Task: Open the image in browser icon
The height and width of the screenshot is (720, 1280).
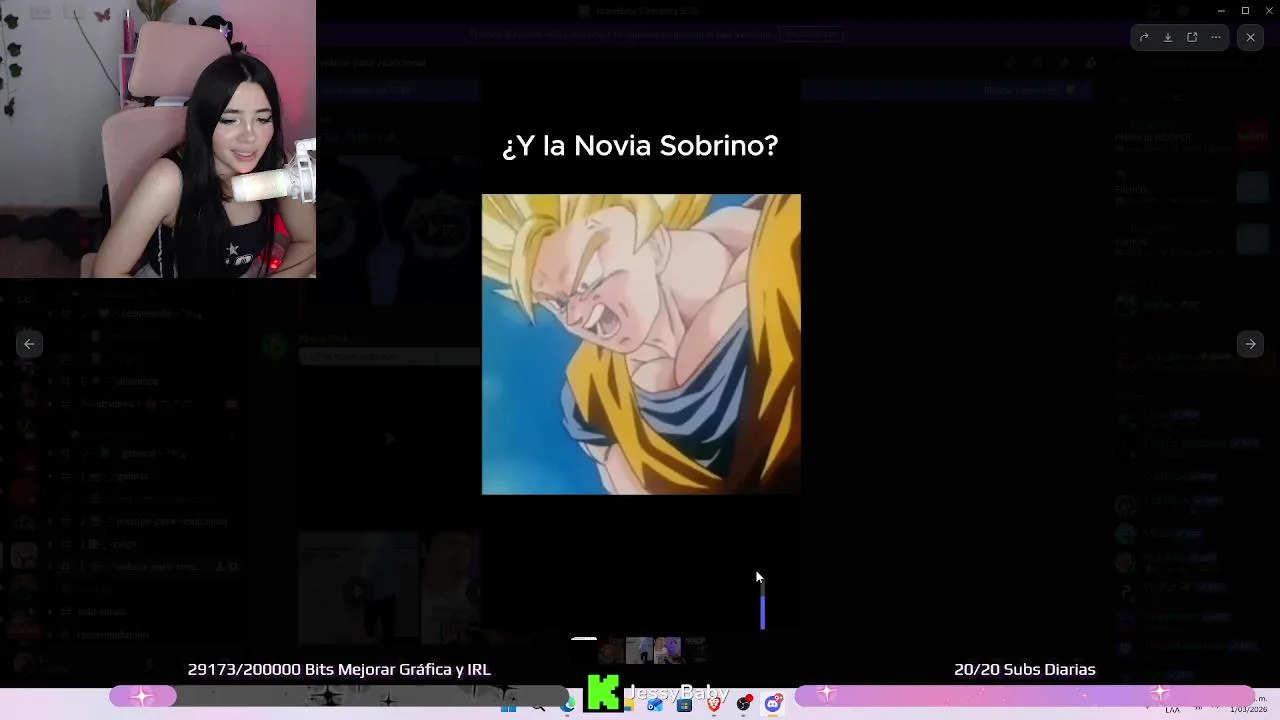Action: tap(1192, 37)
